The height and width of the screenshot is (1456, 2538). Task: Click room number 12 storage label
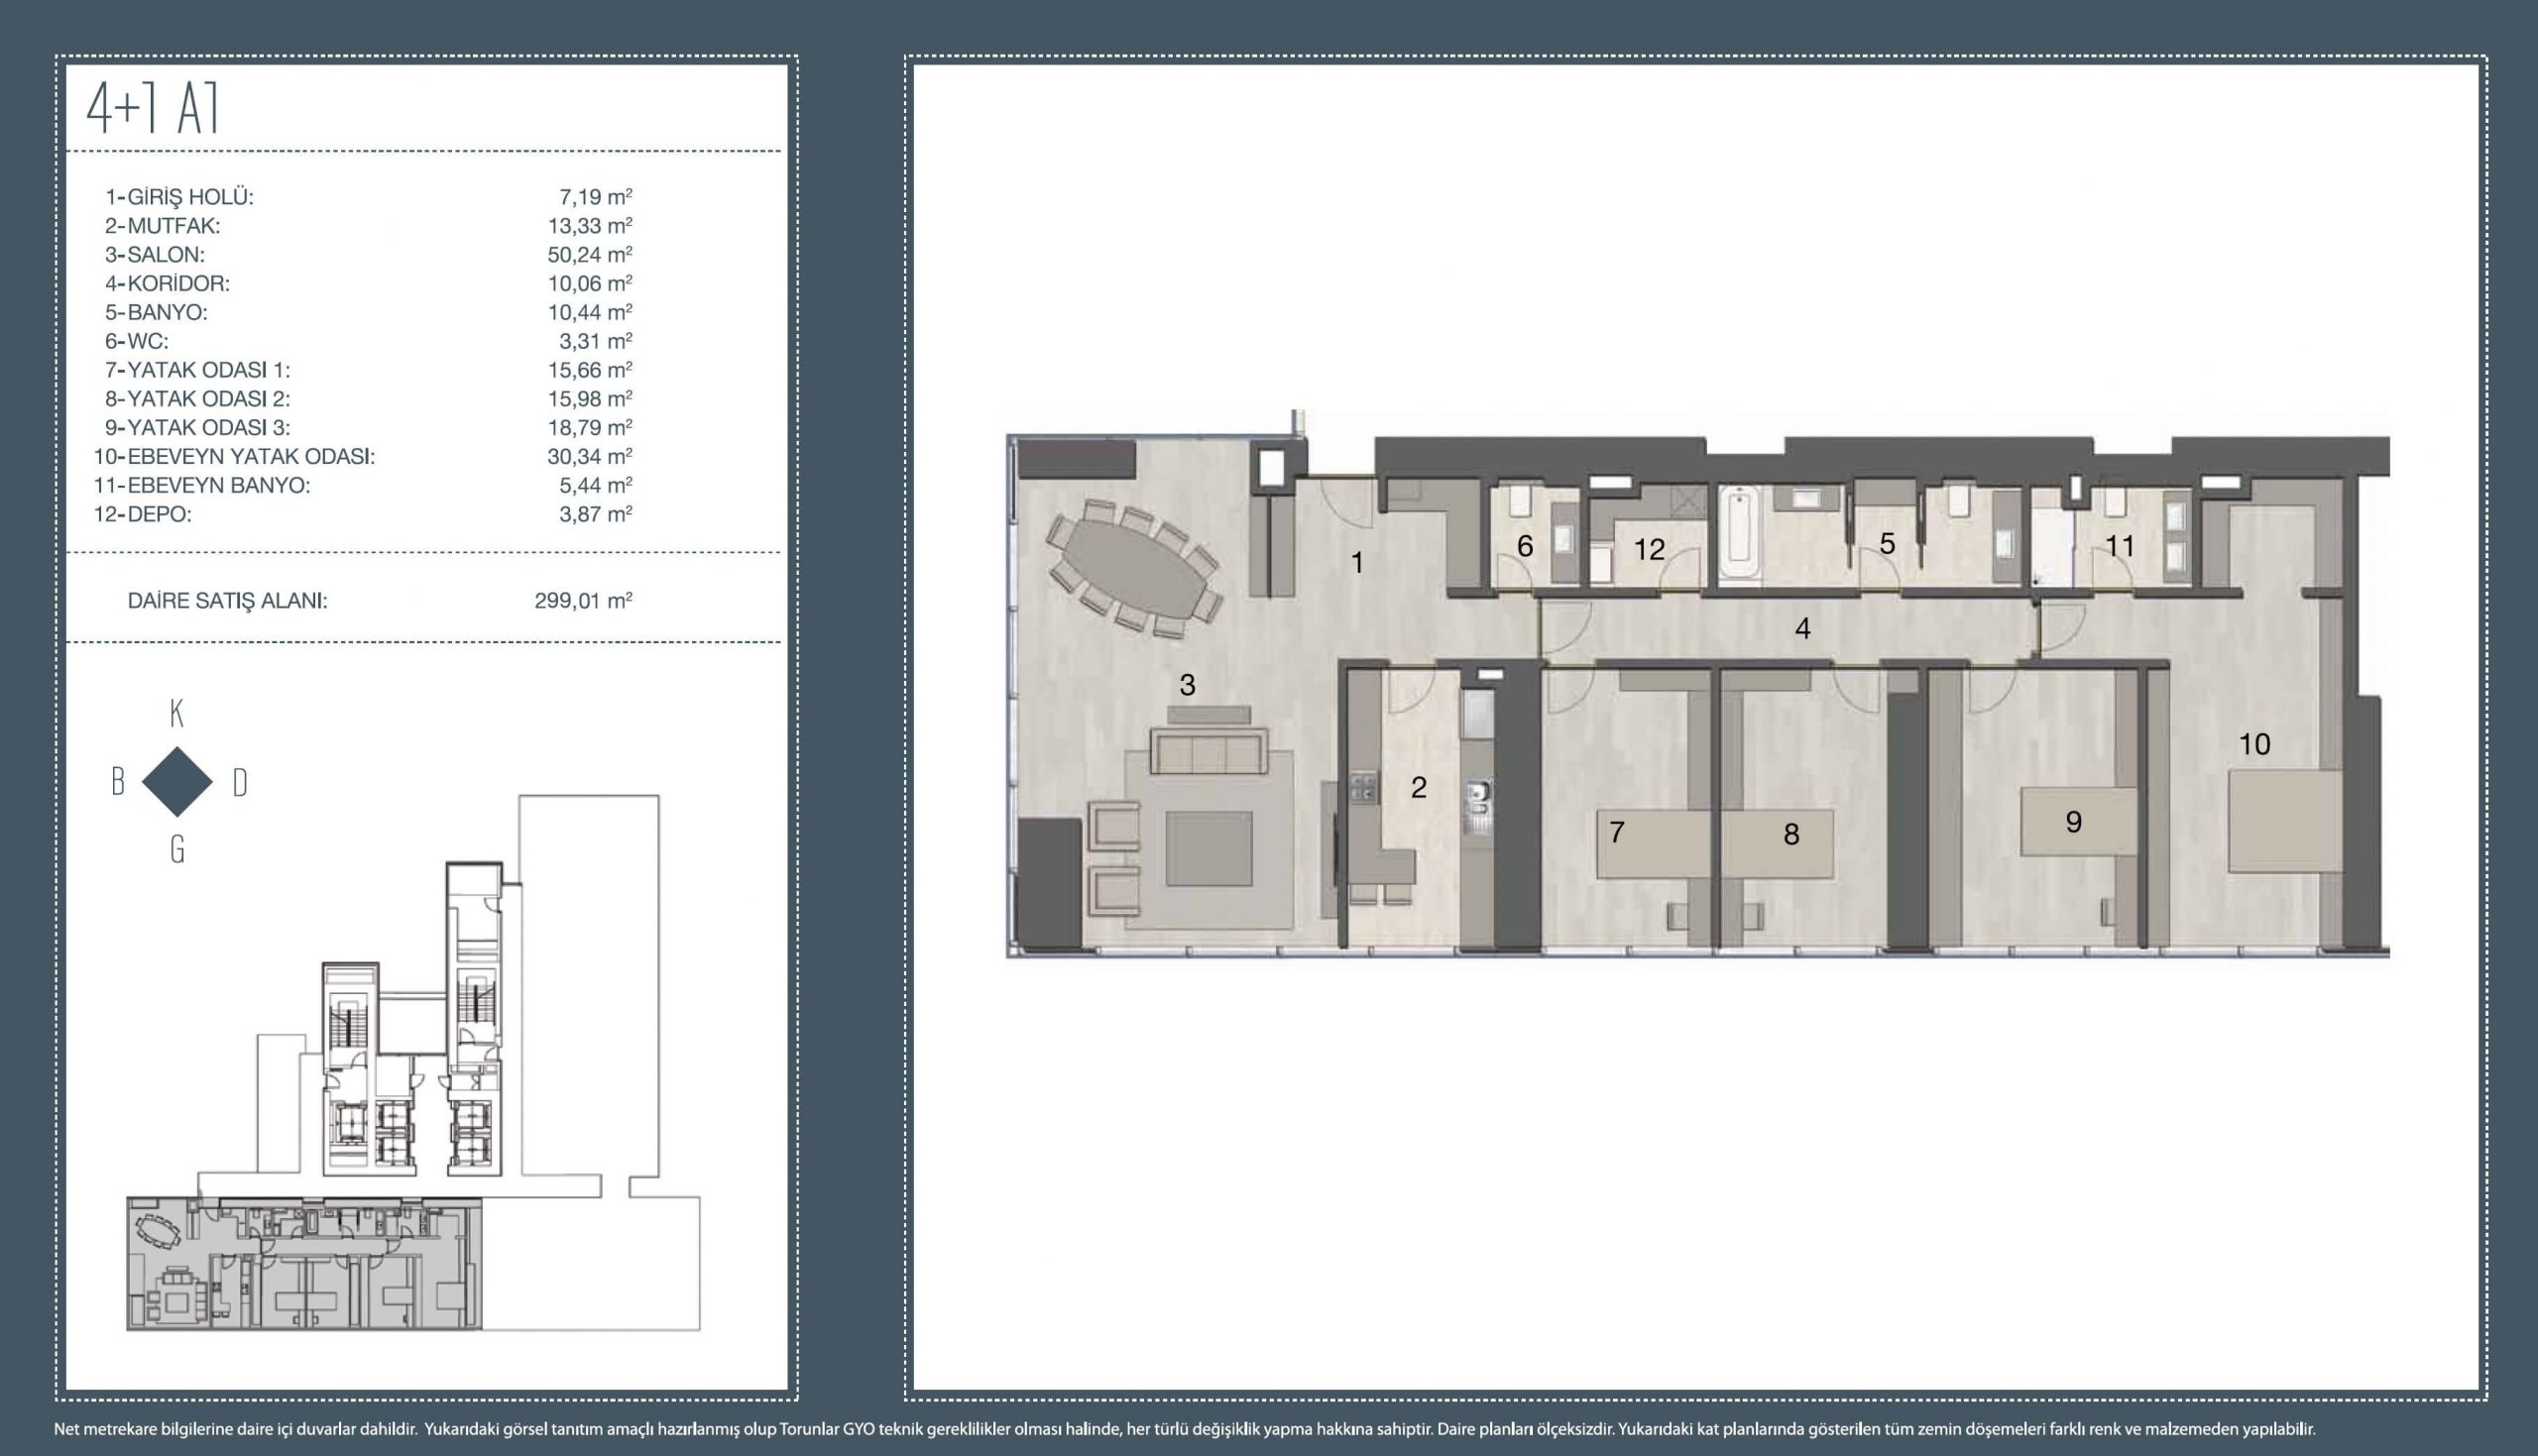coord(1649,550)
